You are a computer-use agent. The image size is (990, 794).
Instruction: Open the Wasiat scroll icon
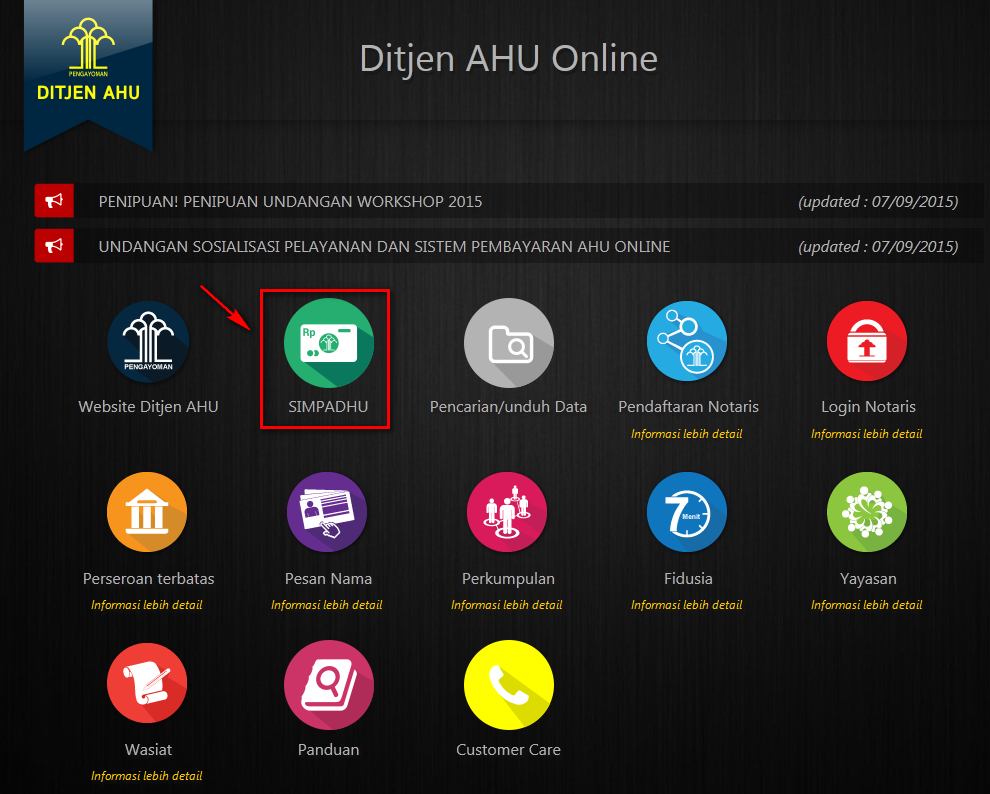point(148,685)
